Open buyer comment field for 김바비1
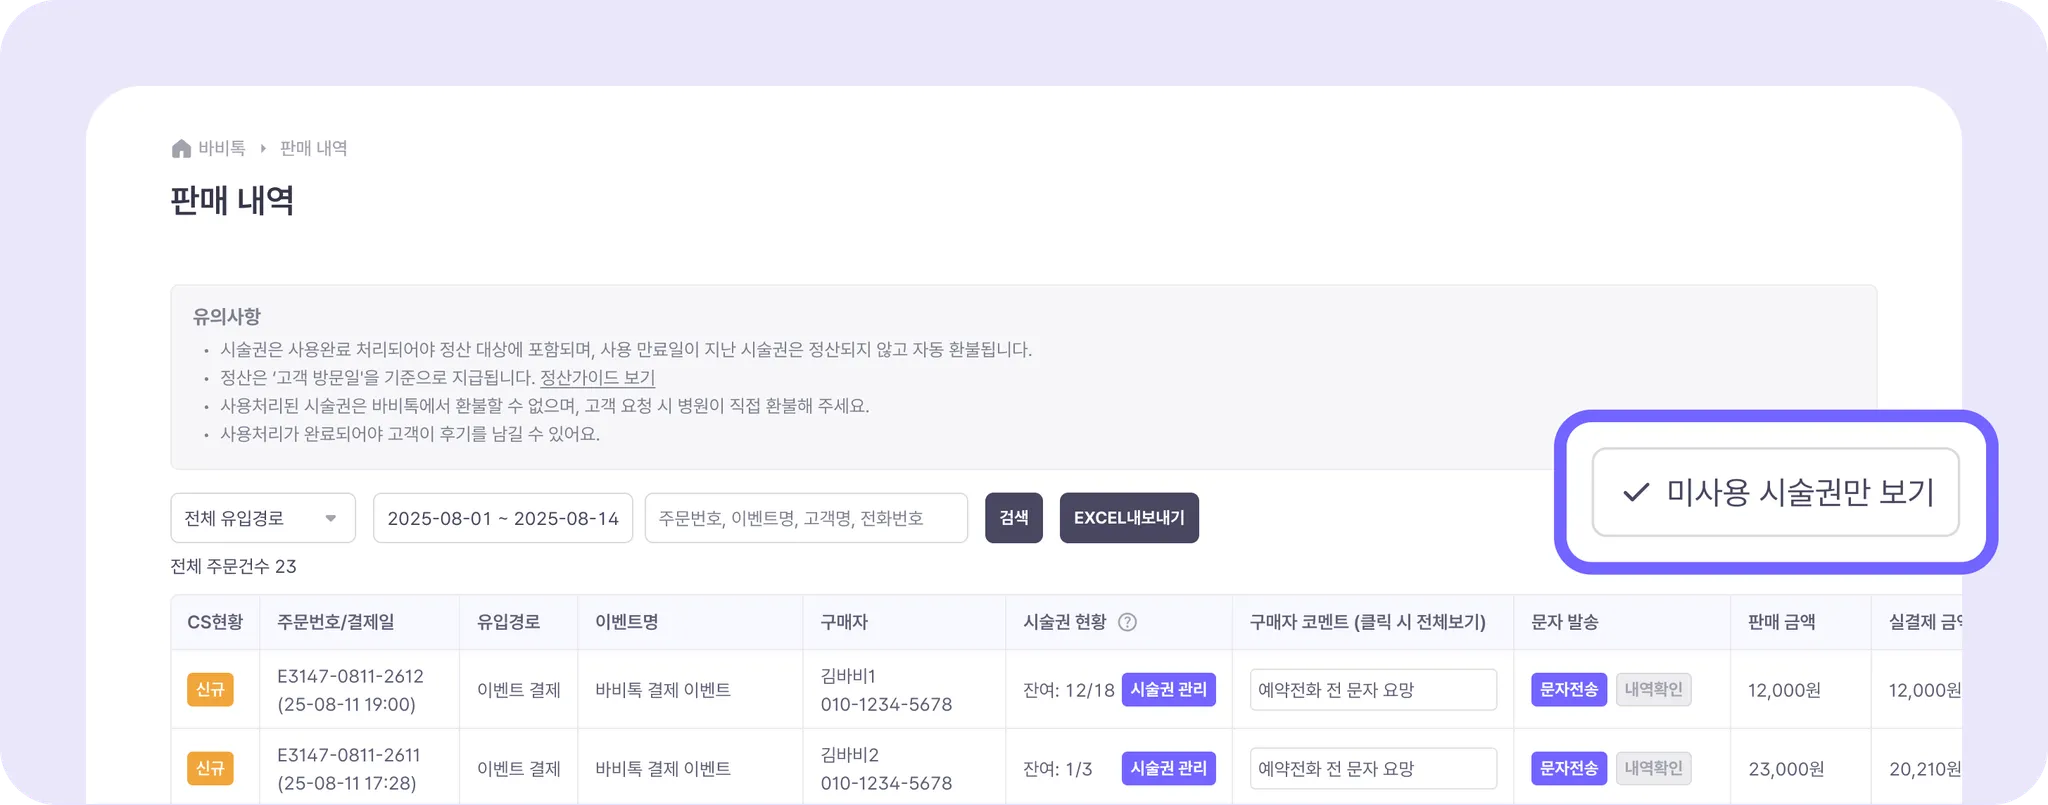The height and width of the screenshot is (805, 2048). (x=1373, y=690)
